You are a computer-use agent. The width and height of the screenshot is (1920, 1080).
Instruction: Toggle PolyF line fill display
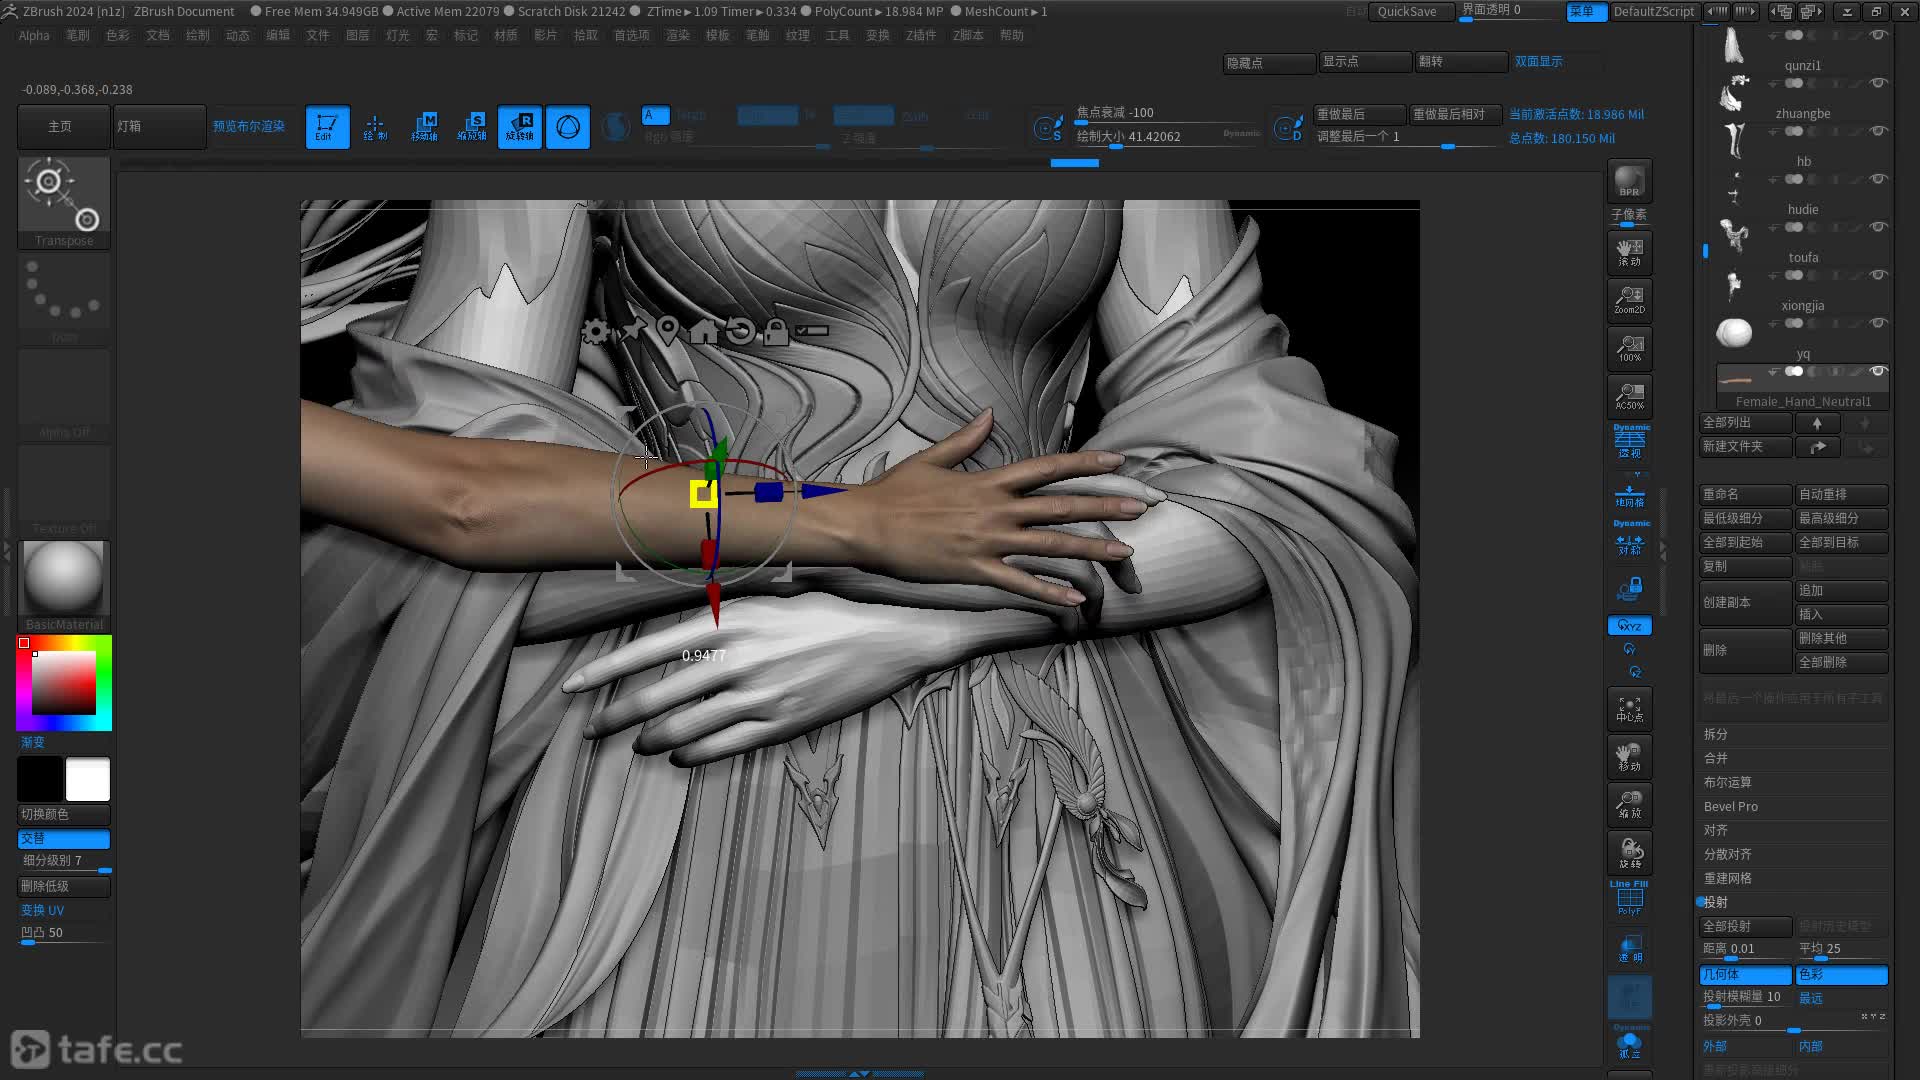coord(1629,898)
